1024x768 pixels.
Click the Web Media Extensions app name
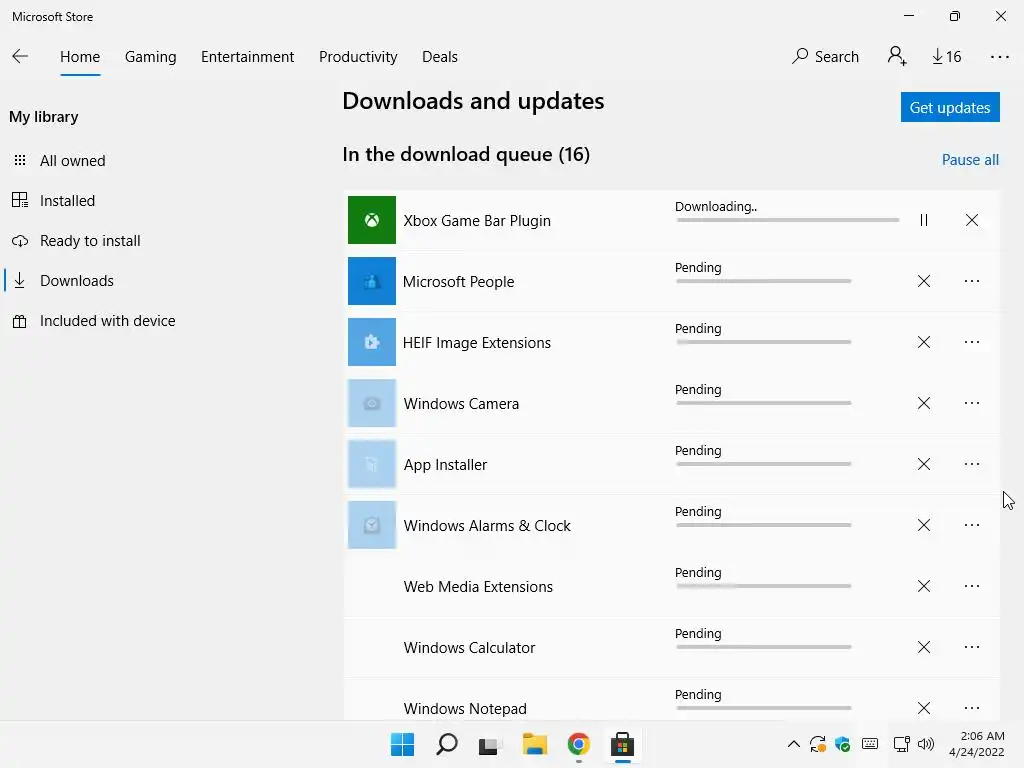click(478, 587)
